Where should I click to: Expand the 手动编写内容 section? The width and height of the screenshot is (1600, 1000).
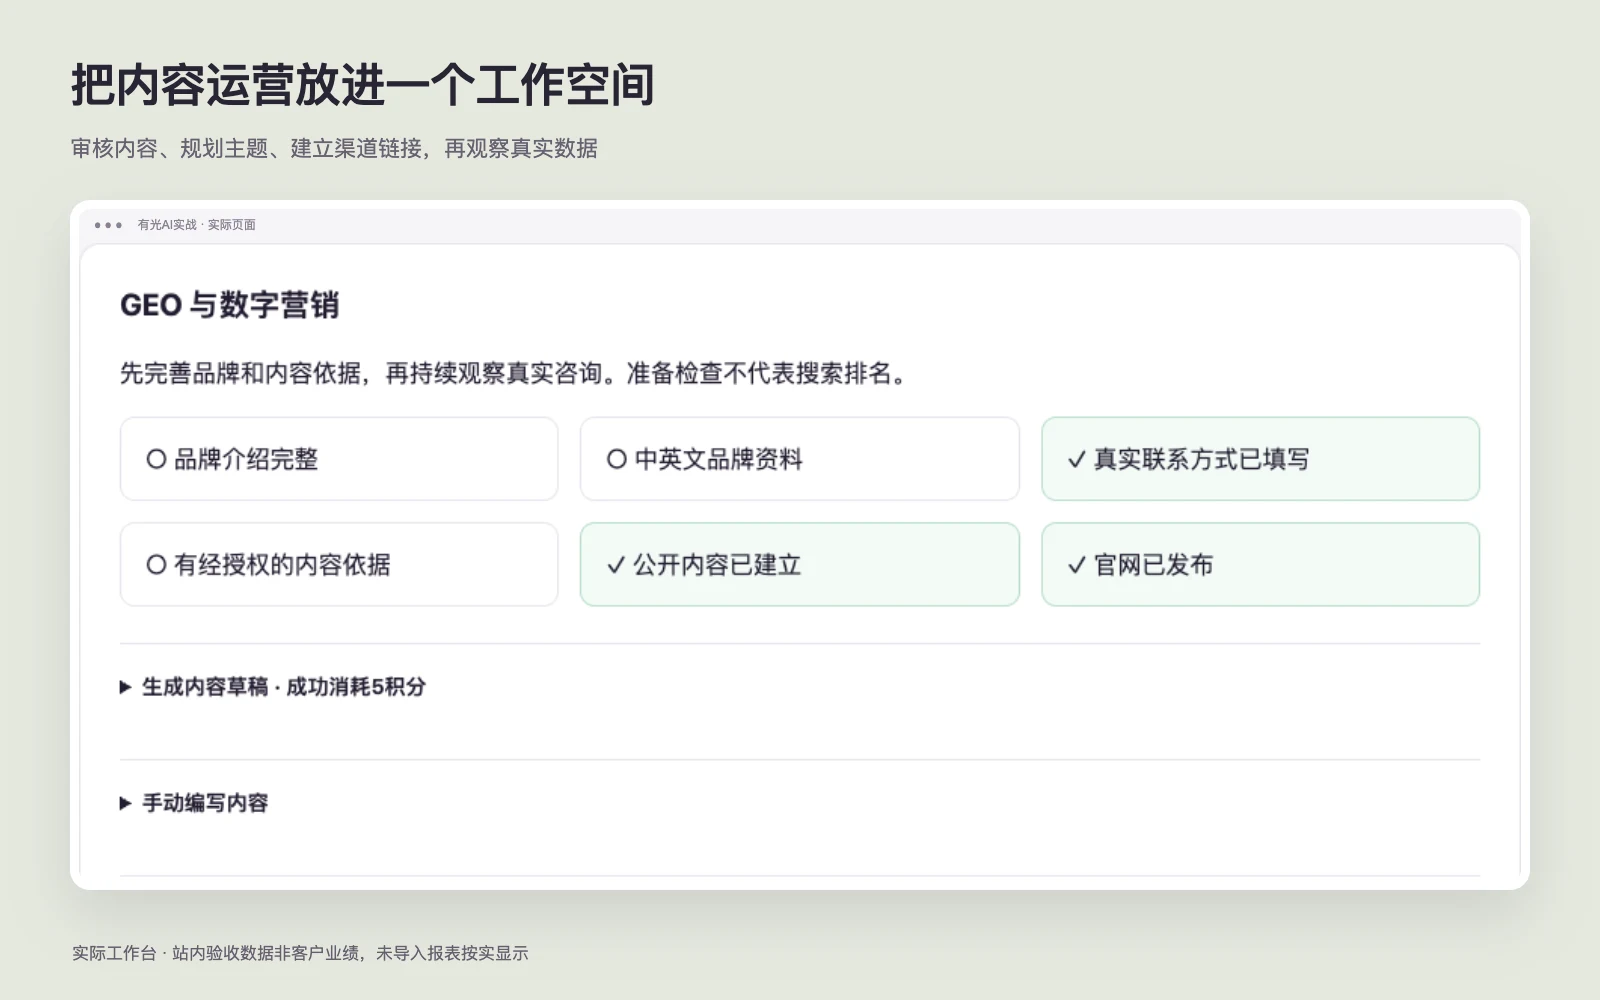pos(194,803)
